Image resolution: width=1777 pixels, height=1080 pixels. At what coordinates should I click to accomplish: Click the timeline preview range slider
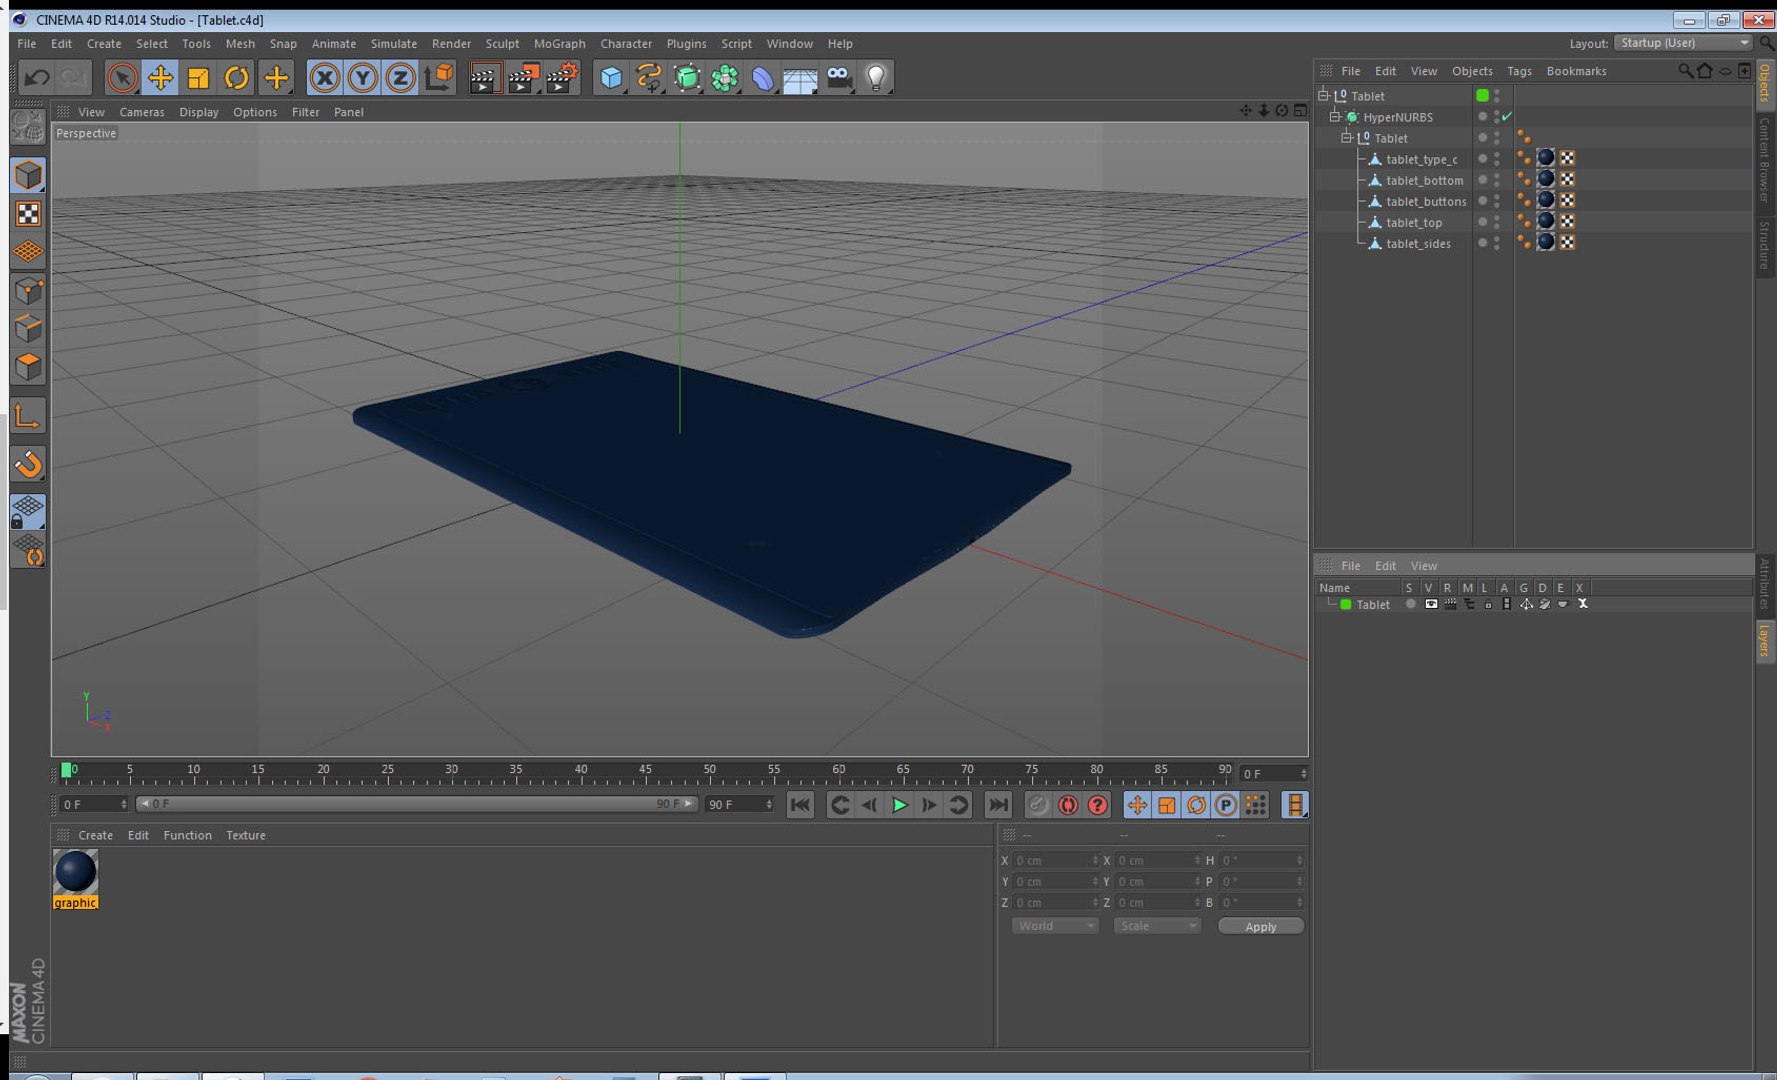[416, 804]
